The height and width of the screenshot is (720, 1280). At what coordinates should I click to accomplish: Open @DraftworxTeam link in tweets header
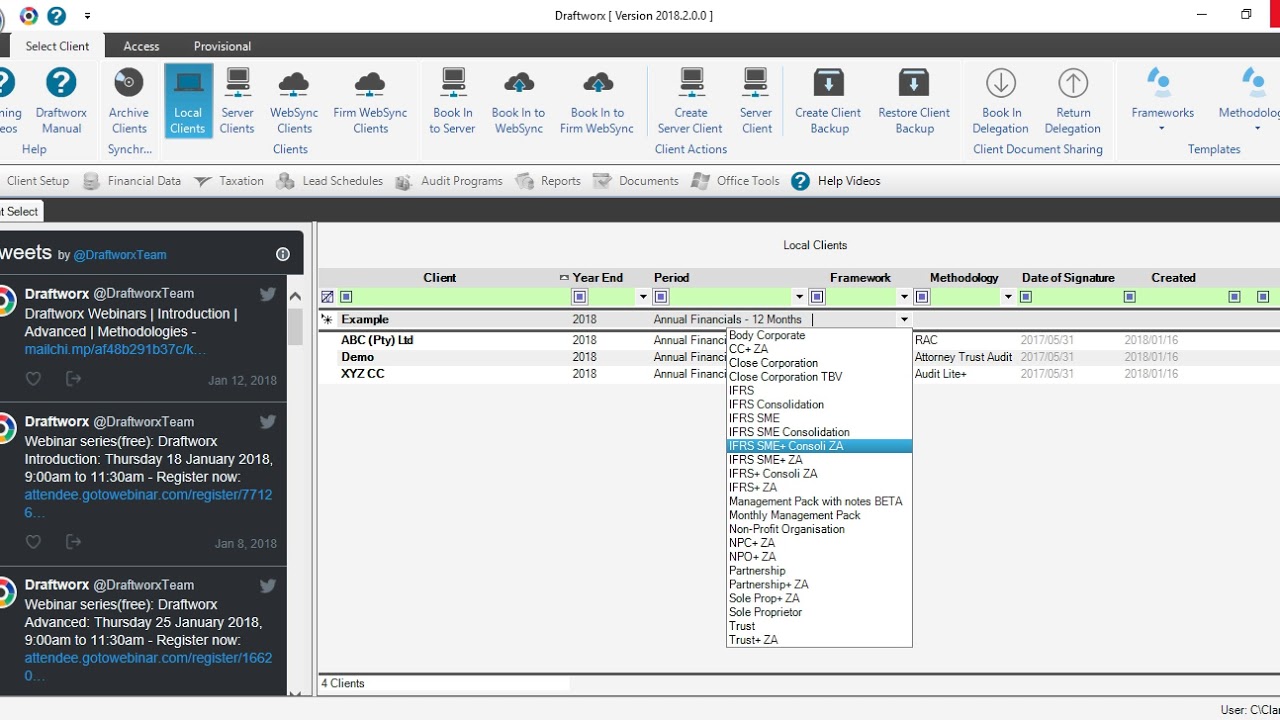click(x=119, y=255)
